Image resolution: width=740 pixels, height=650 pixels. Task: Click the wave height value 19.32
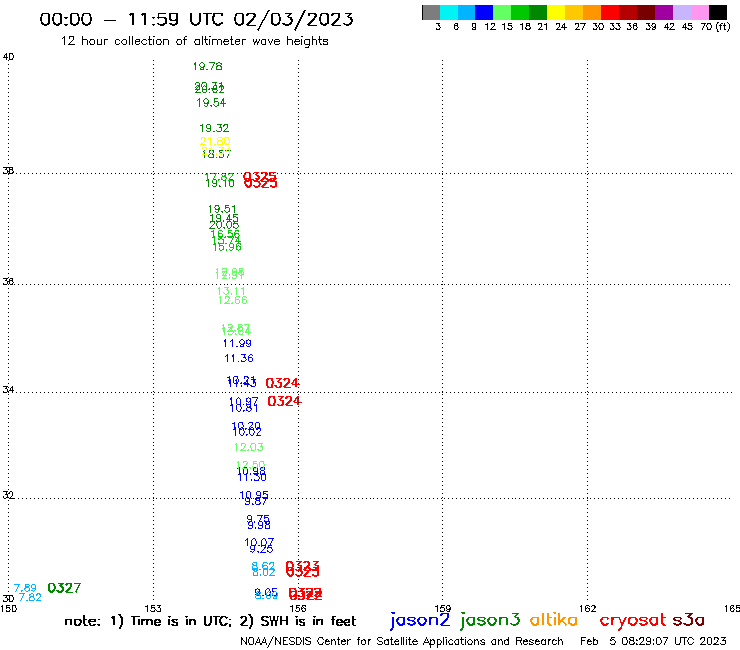(214, 128)
